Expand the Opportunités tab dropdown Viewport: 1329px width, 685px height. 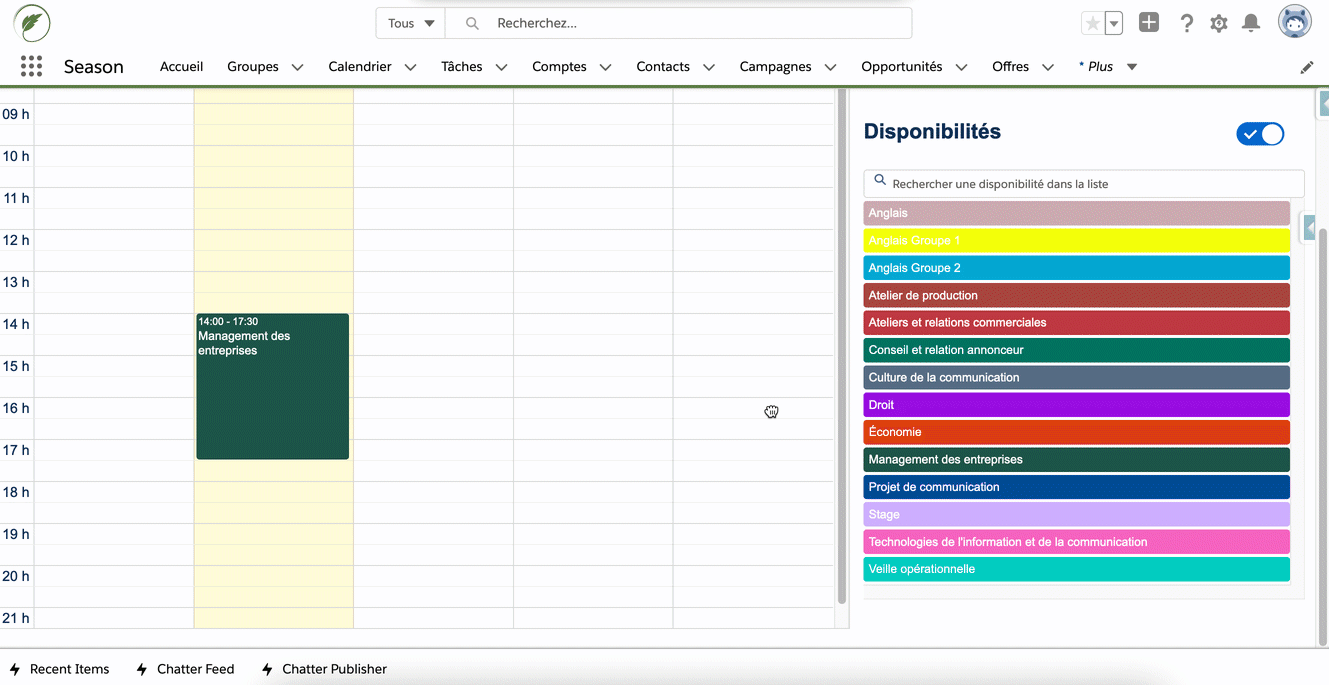coord(961,67)
